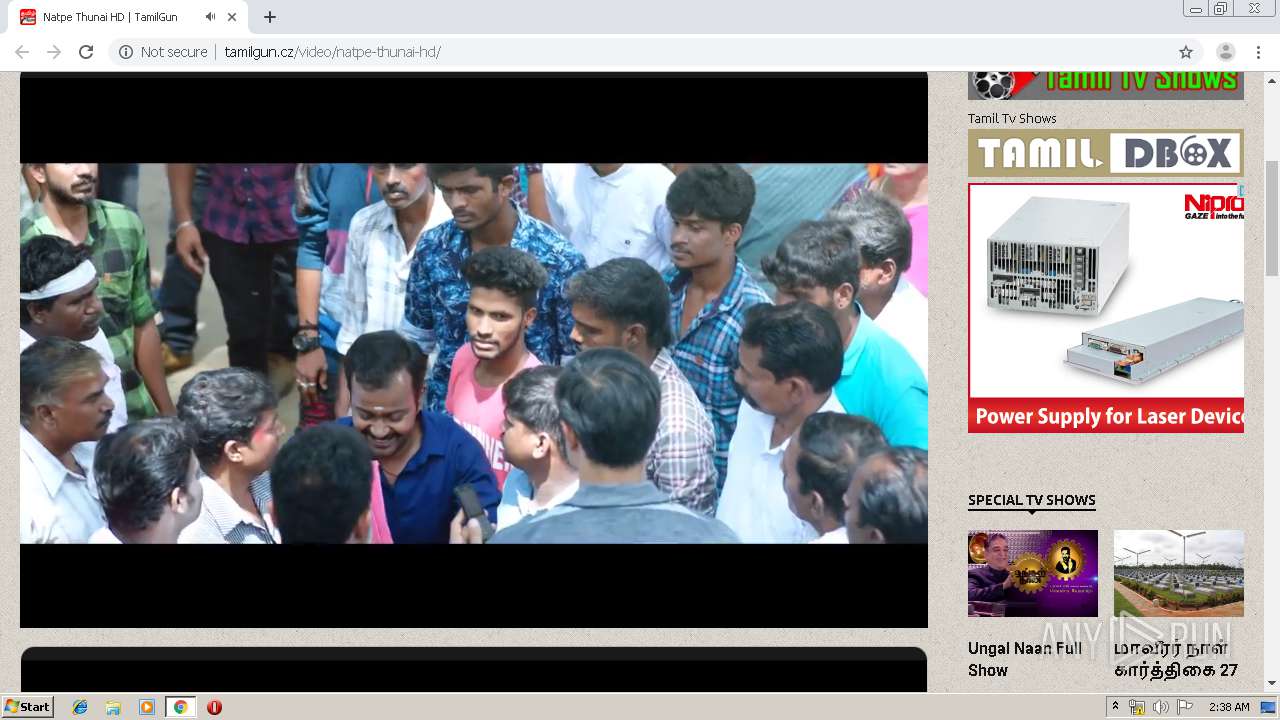This screenshot has height=720, width=1280.
Task: Click the scrollbar down arrow
Action: (x=1272, y=683)
